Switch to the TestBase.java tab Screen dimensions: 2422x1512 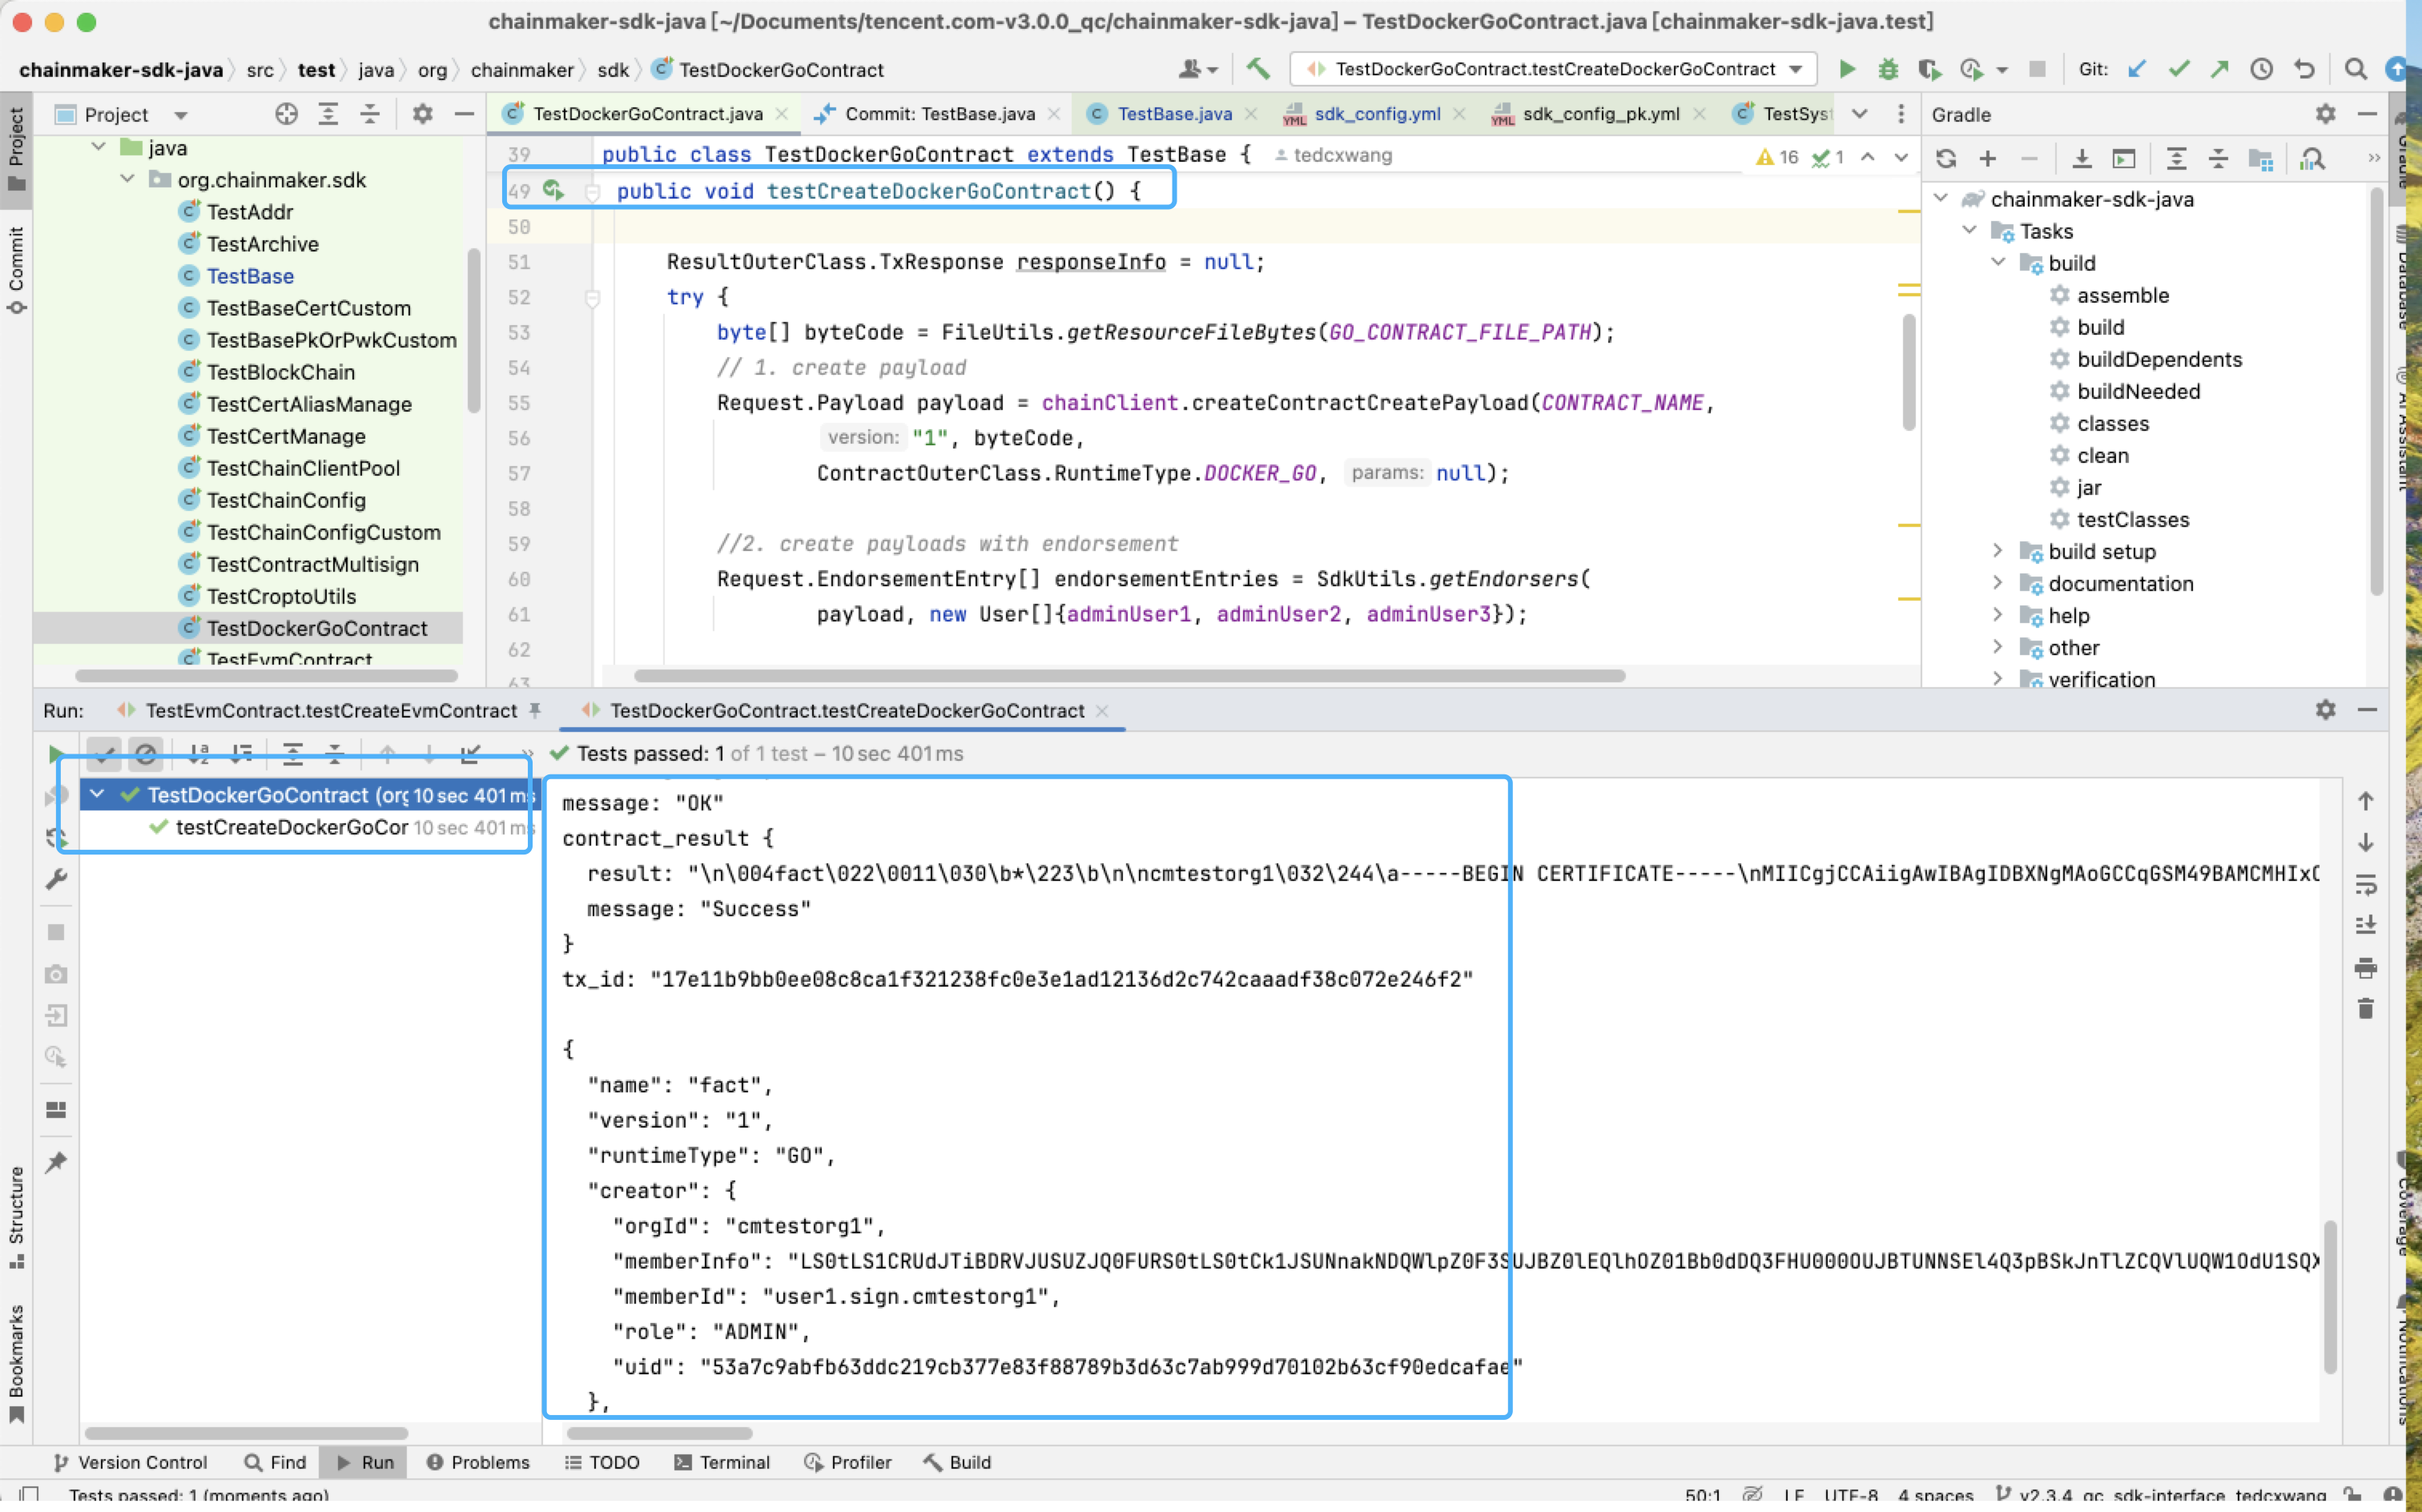point(1174,114)
